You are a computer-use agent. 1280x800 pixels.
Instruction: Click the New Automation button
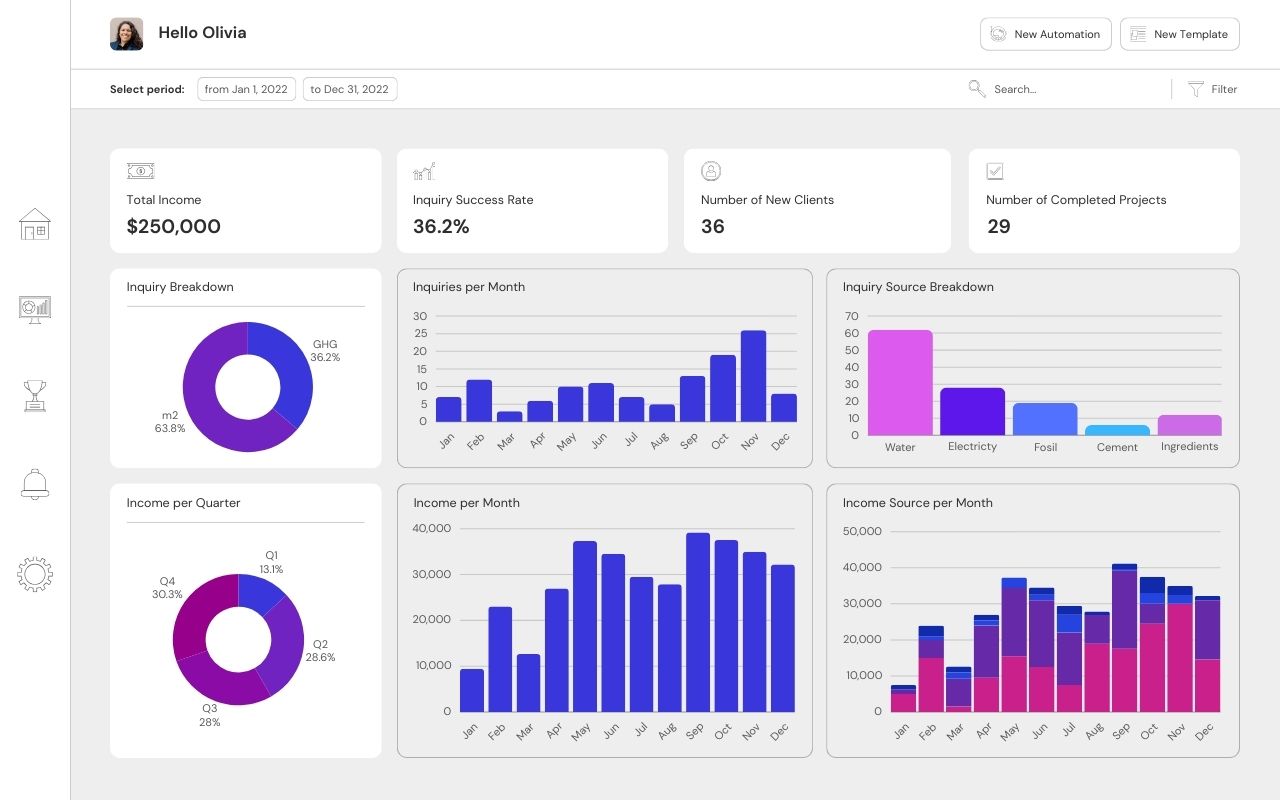1046,34
